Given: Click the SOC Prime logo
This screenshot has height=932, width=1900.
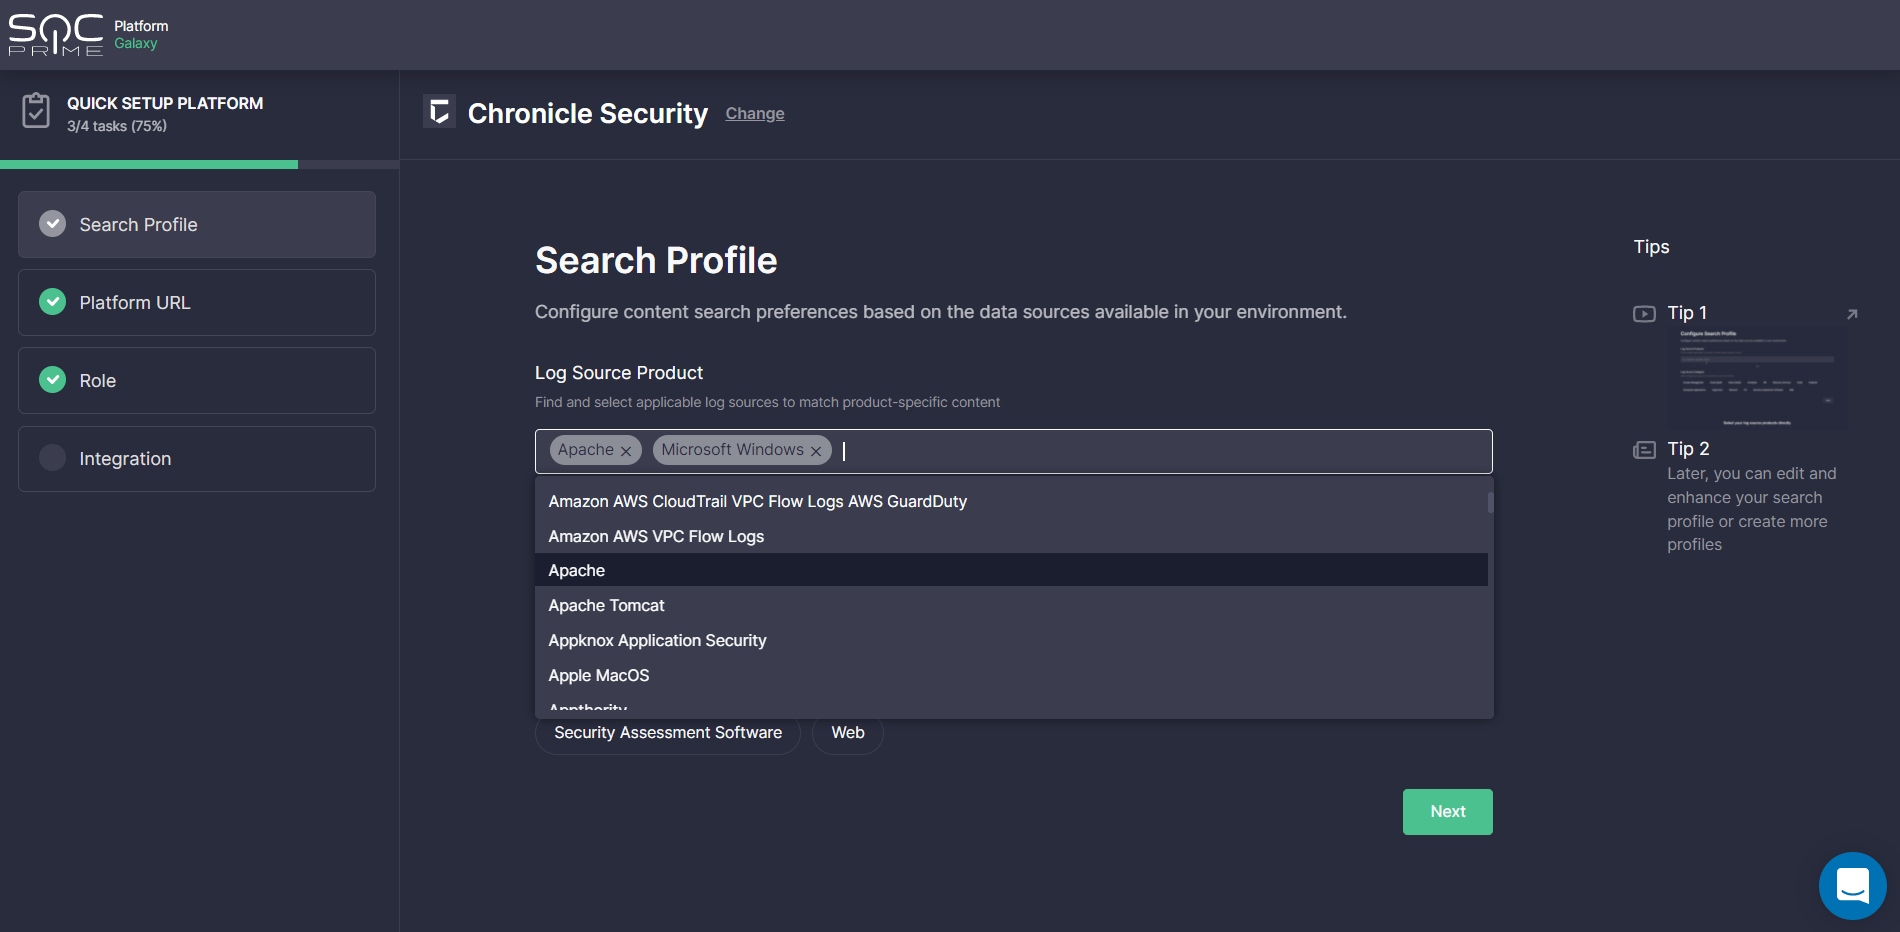Looking at the screenshot, I should coord(56,35).
